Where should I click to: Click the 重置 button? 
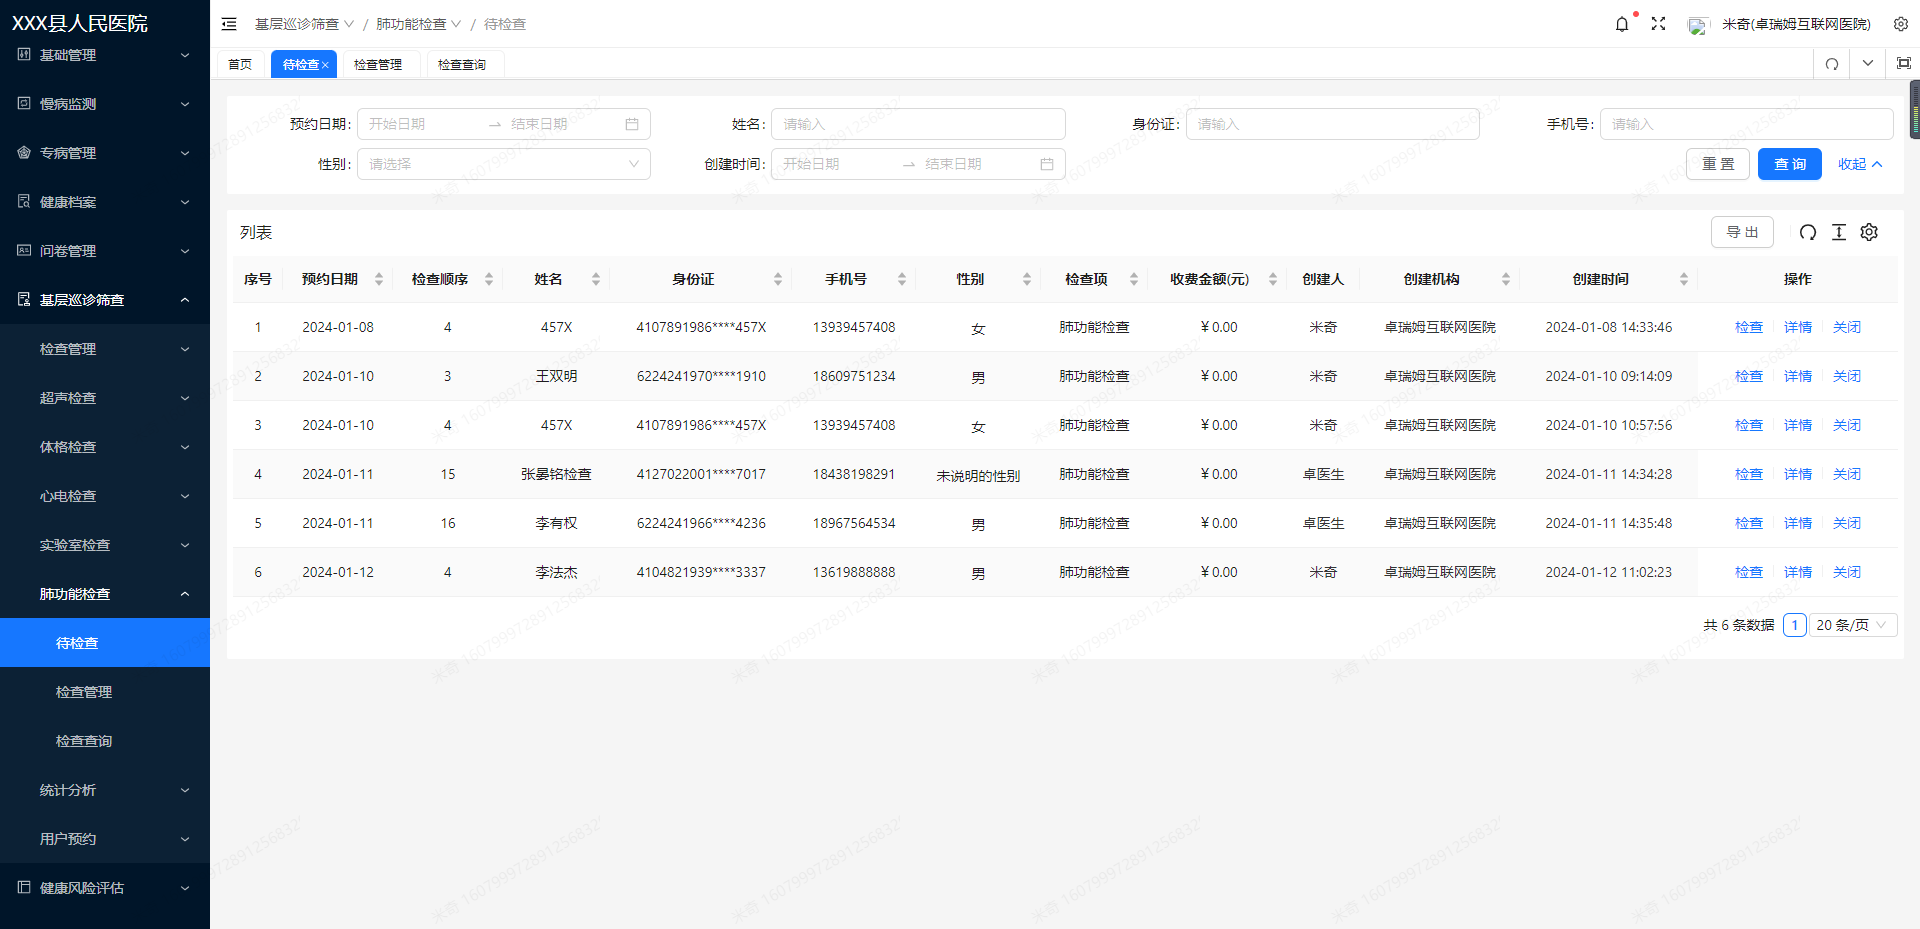[1718, 164]
